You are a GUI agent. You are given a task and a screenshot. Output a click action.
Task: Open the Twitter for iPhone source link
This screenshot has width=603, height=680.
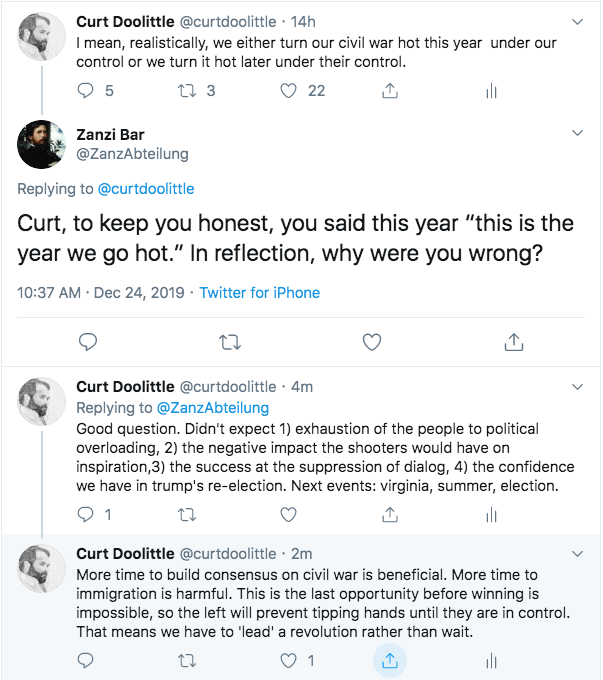pos(259,293)
